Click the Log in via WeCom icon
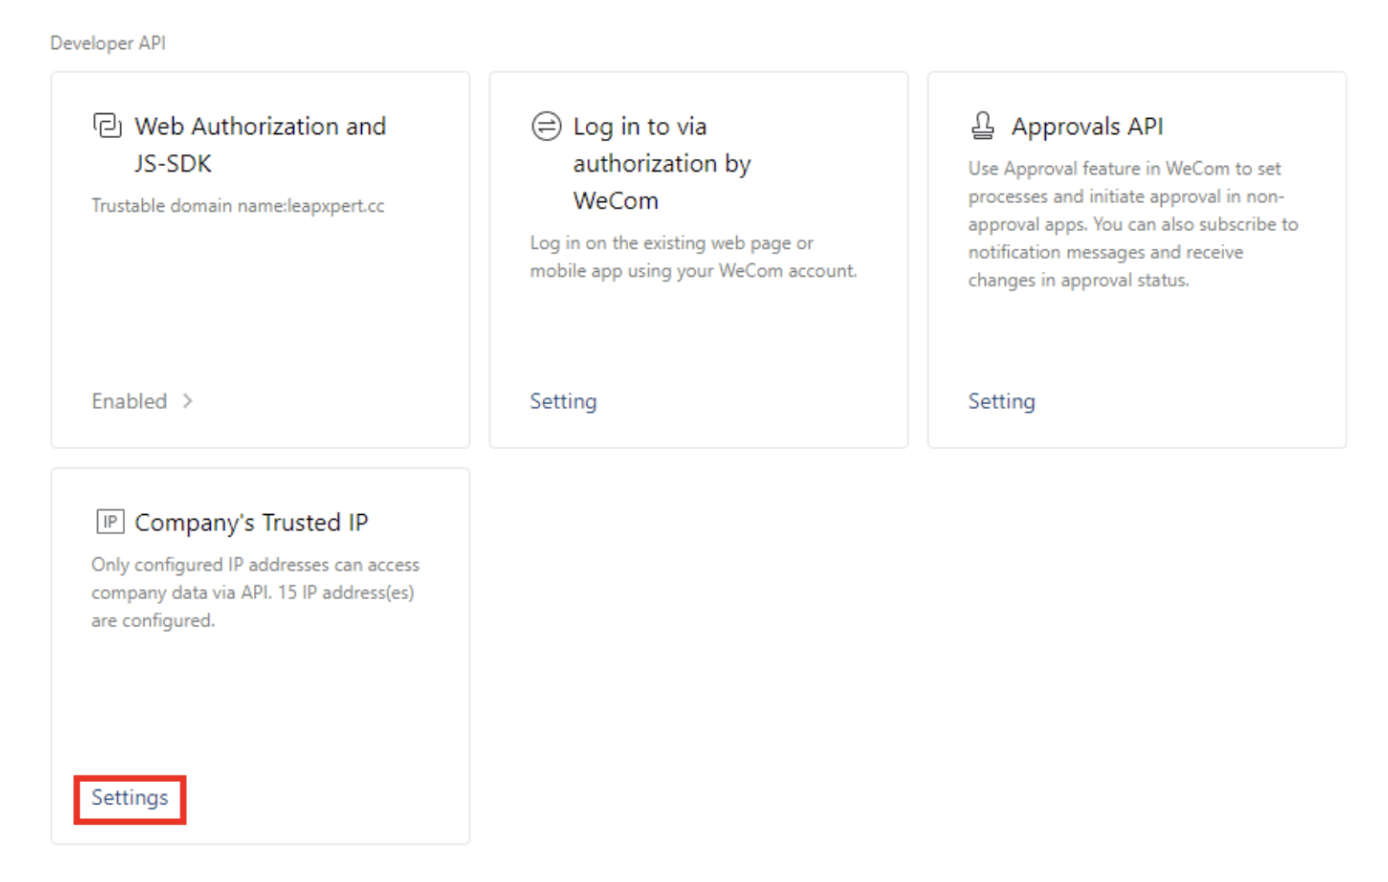 pos(546,126)
